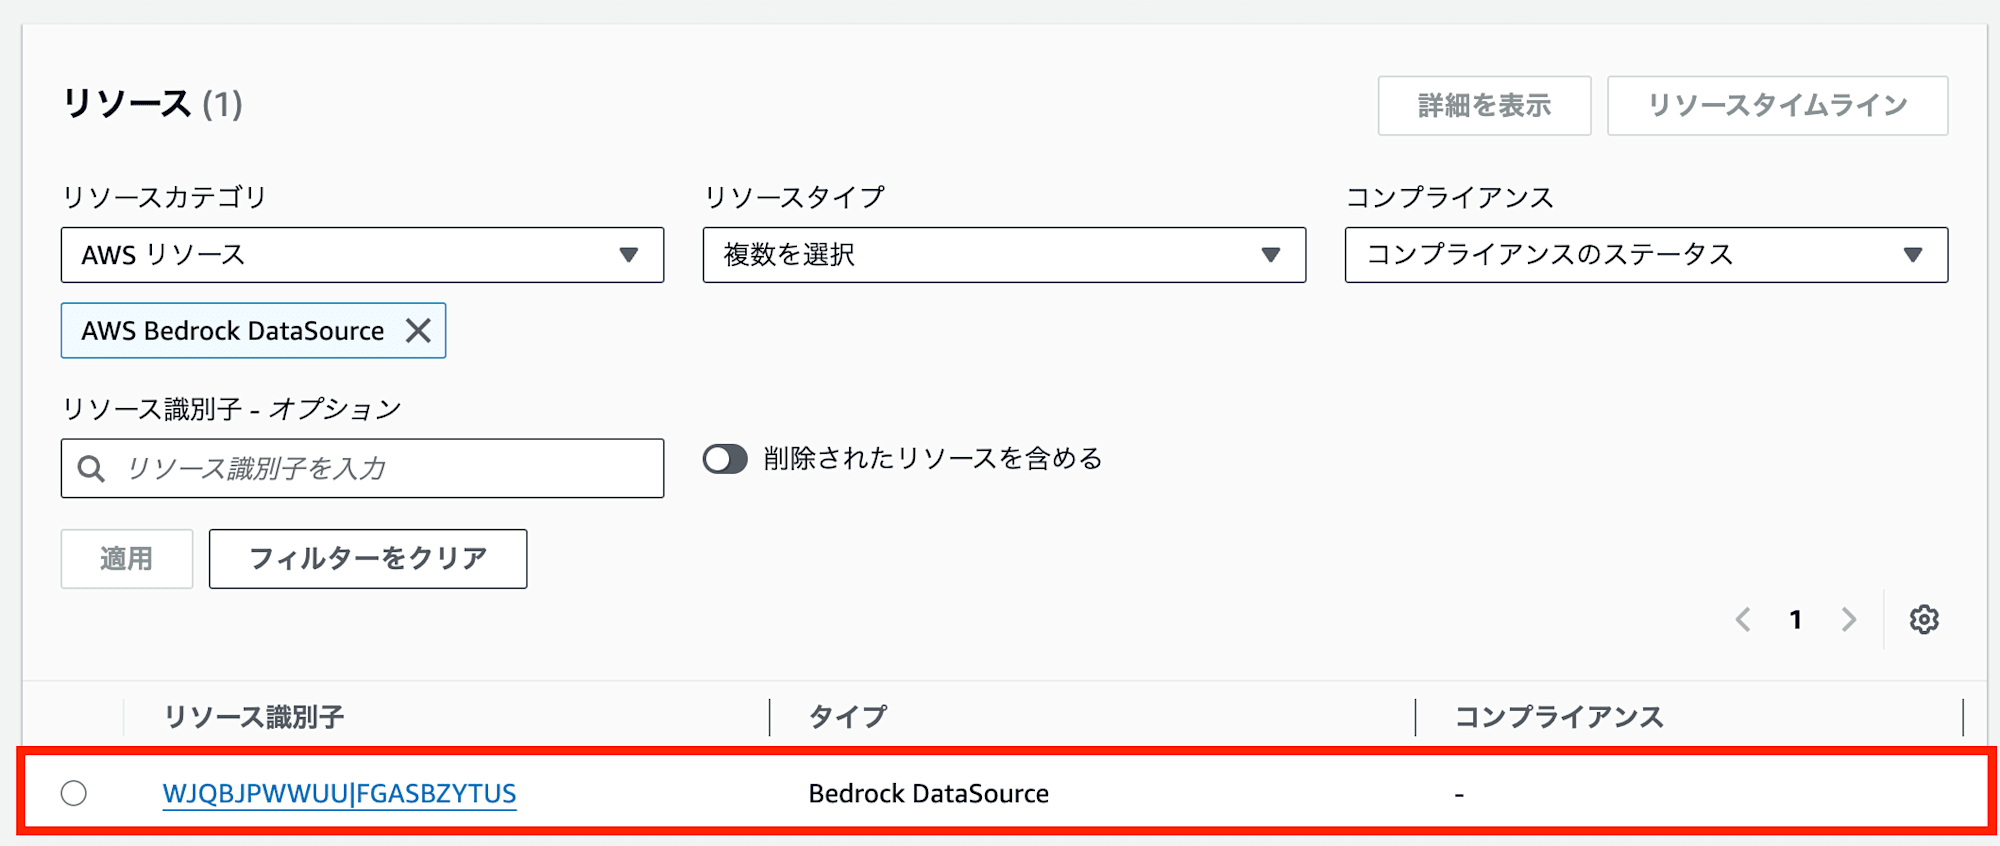The width and height of the screenshot is (2000, 846).
Task: Select the radio button for the Bedrock DataSource row
Action: point(73,793)
